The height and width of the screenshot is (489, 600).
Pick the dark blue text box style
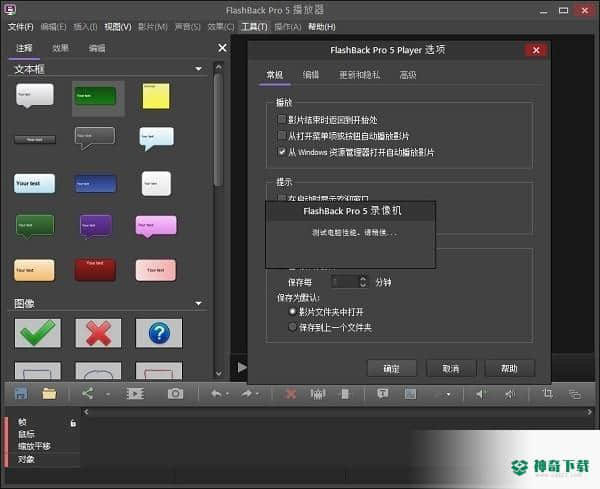pyautogui.click(x=95, y=184)
